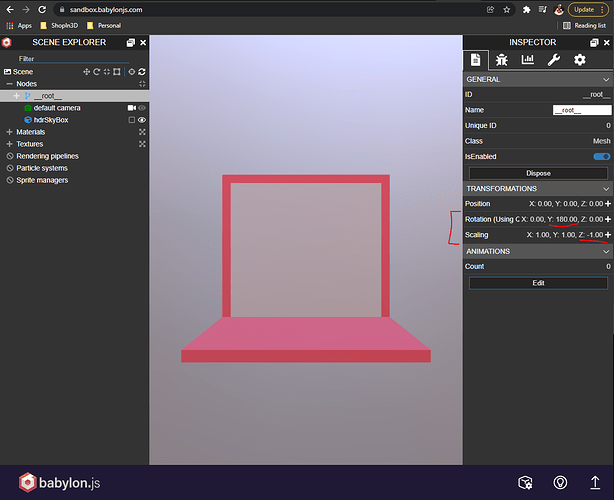
Task: Open the ShopIn3D bookmark folder
Action: coord(59,25)
